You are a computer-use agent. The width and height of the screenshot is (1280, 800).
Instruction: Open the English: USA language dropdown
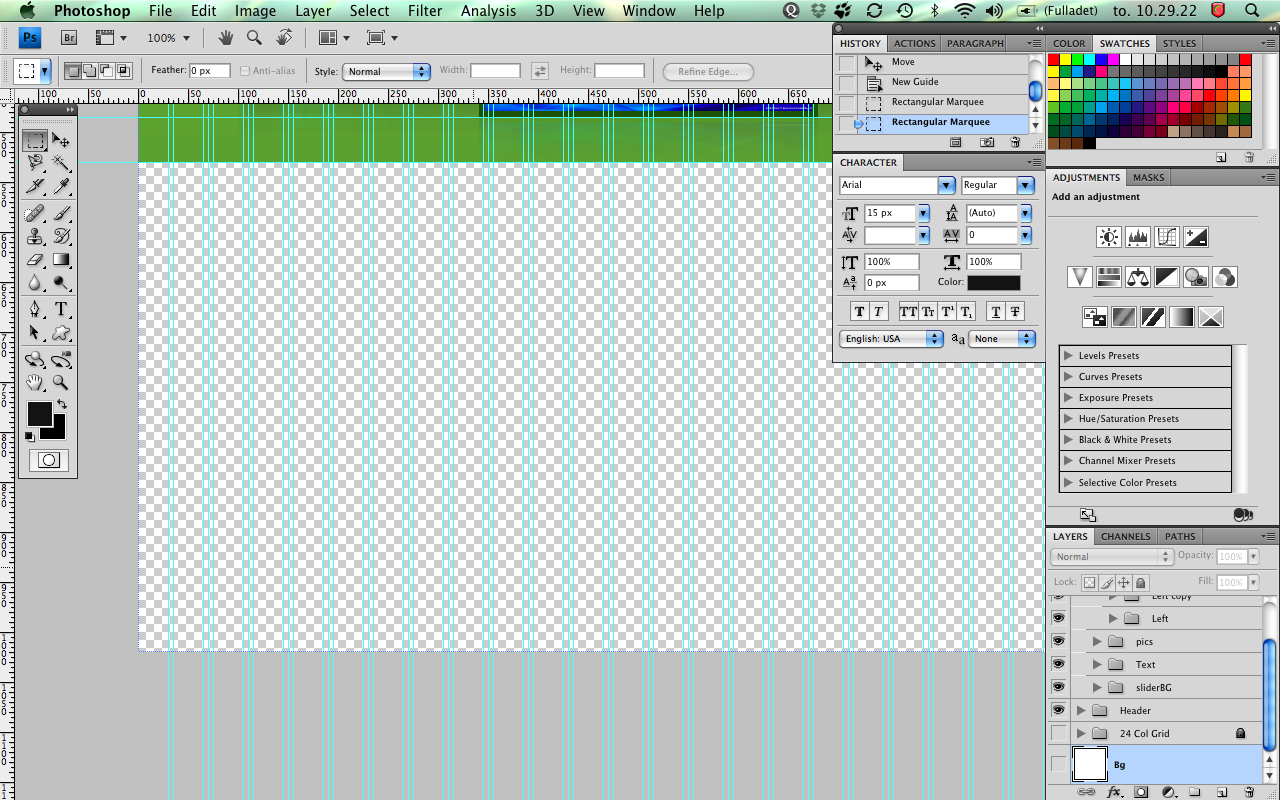(x=891, y=339)
